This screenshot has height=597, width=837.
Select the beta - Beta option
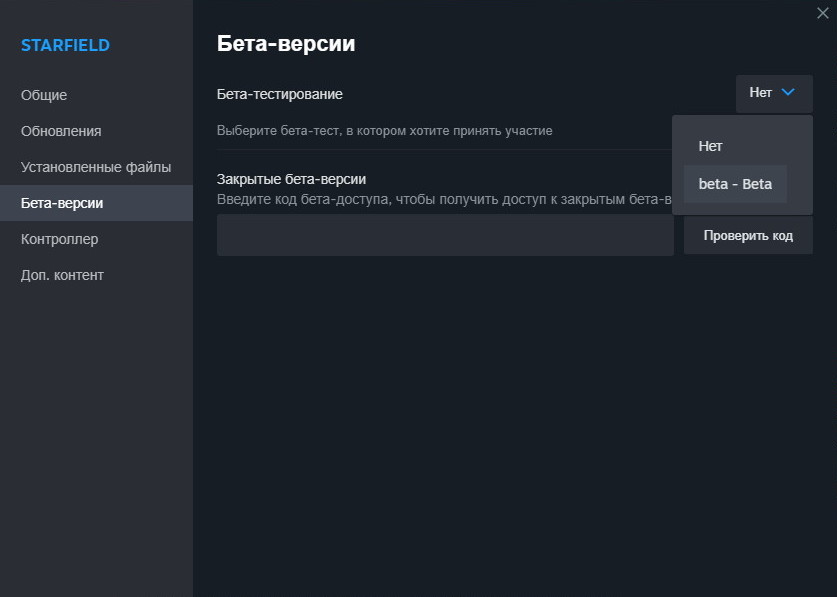pos(735,184)
